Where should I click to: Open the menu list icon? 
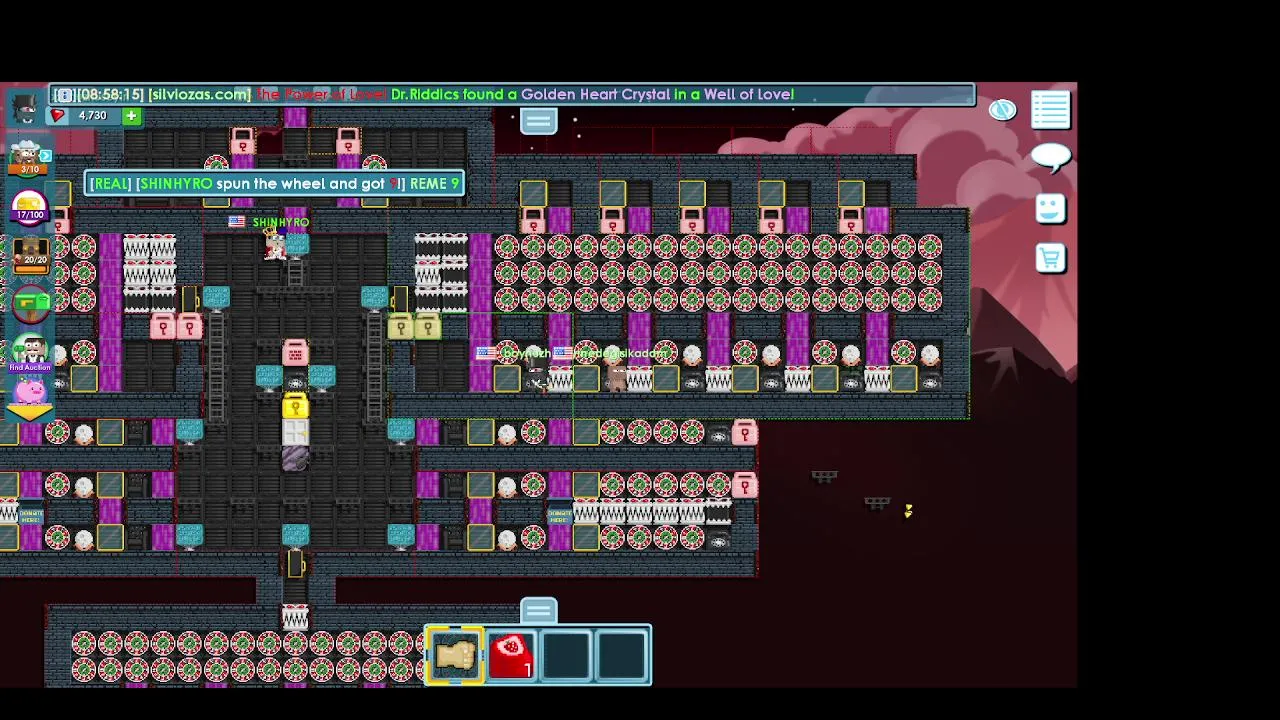click(1051, 110)
